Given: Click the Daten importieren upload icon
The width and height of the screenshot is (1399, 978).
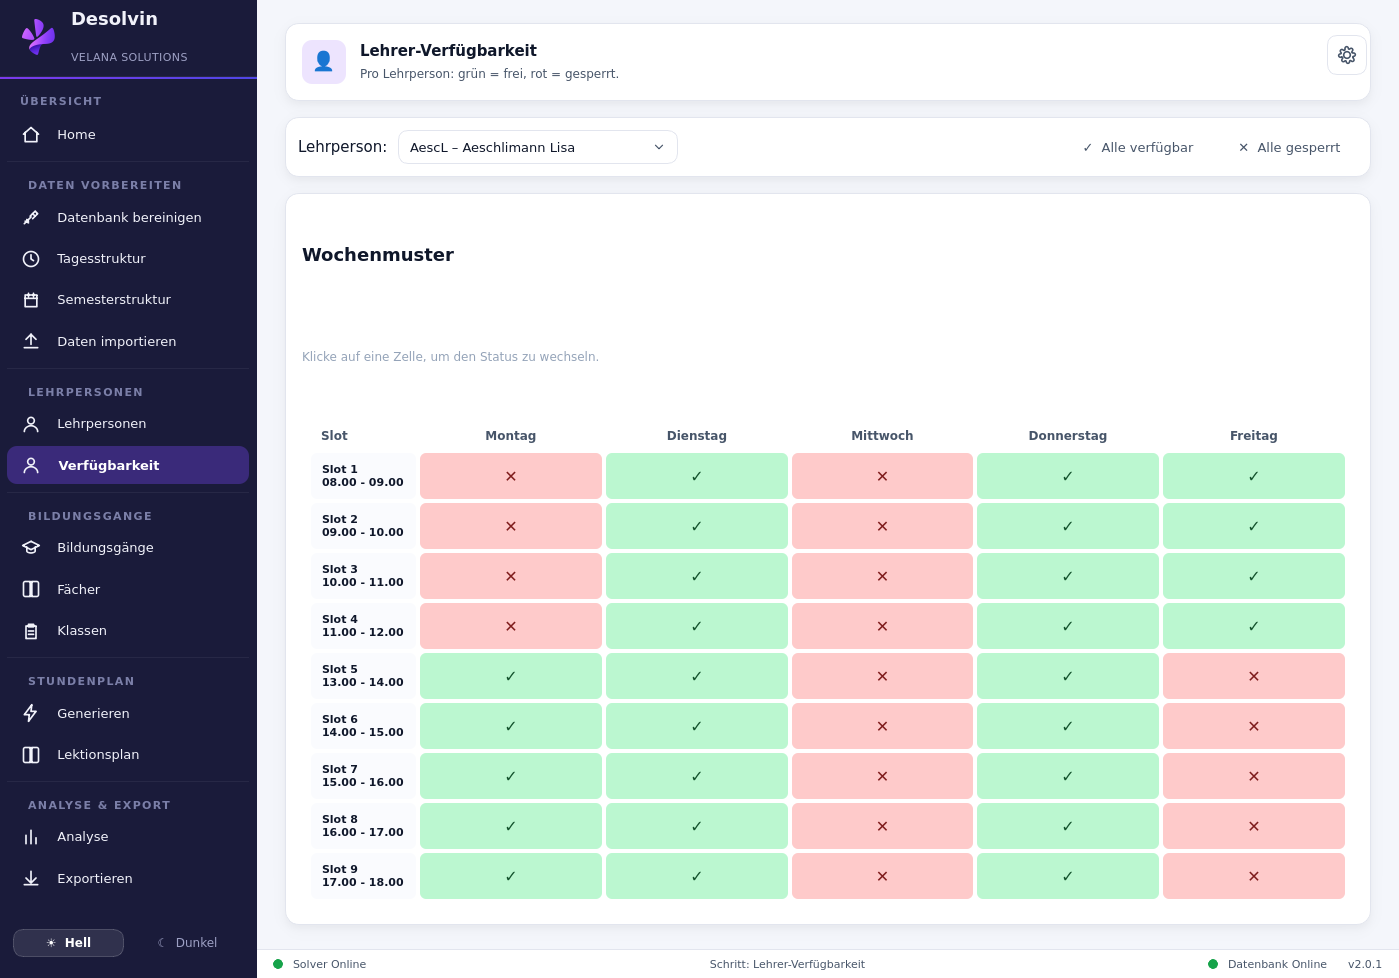Looking at the screenshot, I should (31, 341).
